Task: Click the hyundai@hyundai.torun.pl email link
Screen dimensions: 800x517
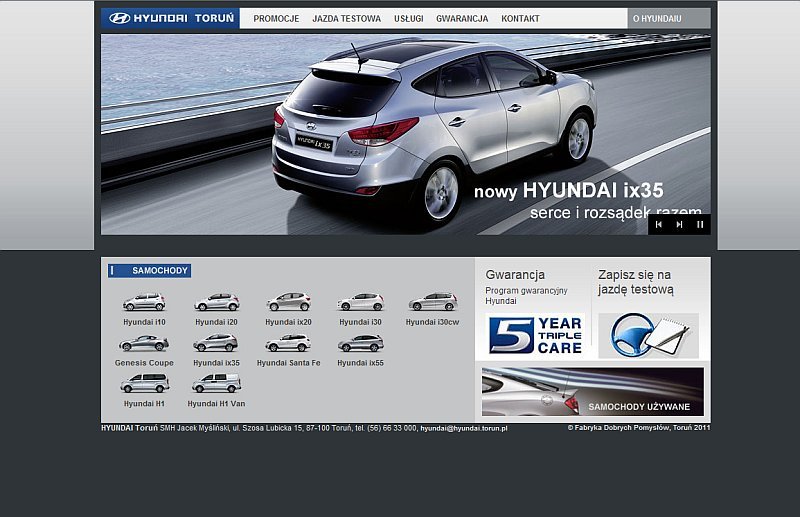Action: [464, 429]
